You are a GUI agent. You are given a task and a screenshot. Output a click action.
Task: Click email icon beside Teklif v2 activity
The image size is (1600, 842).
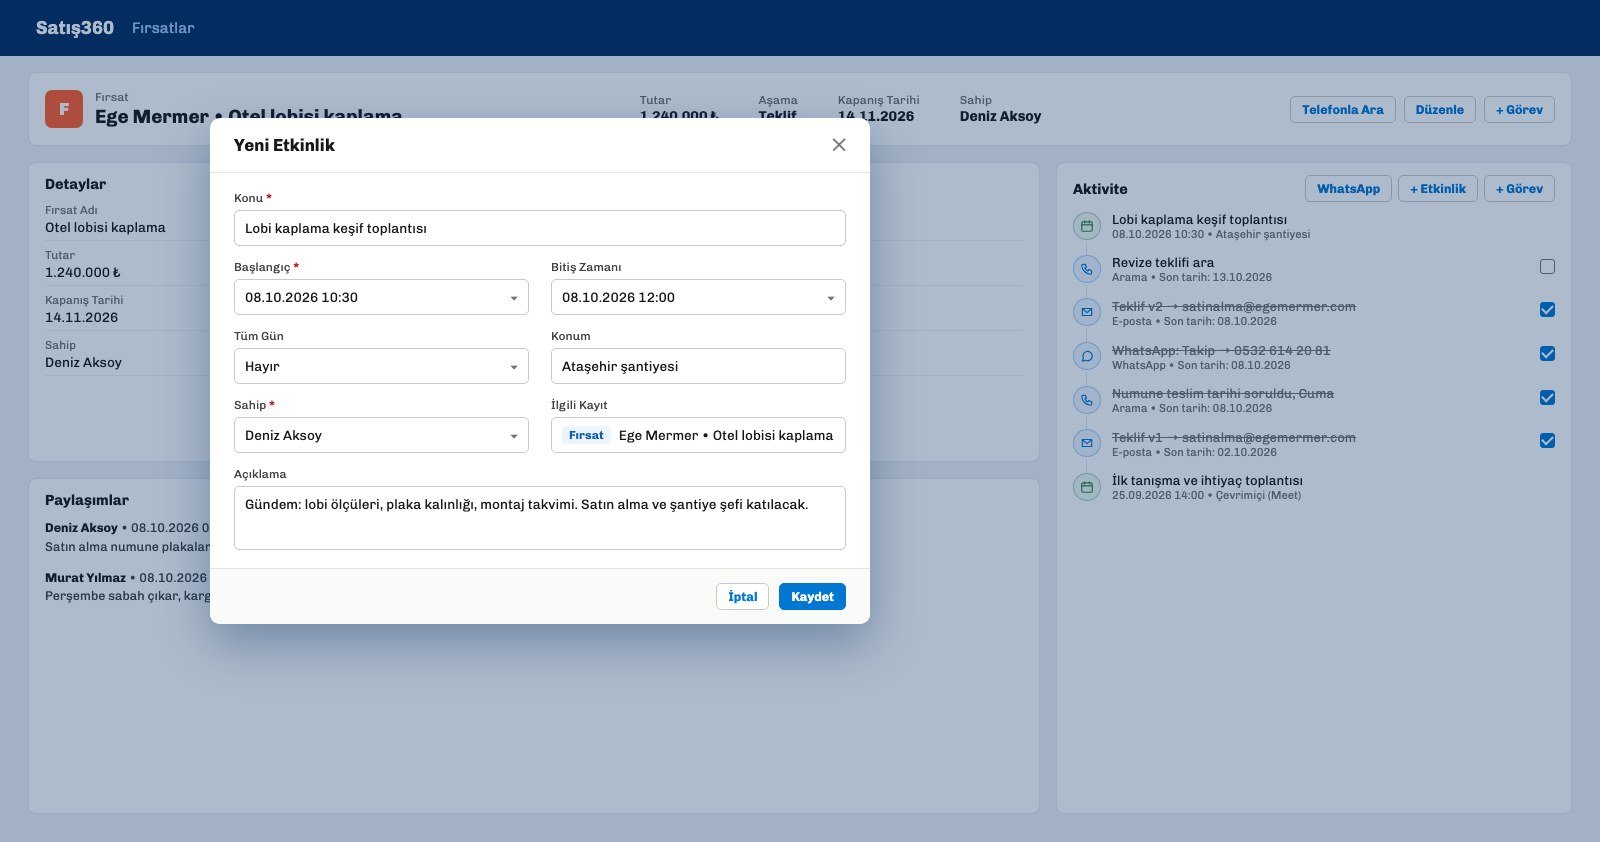point(1087,313)
